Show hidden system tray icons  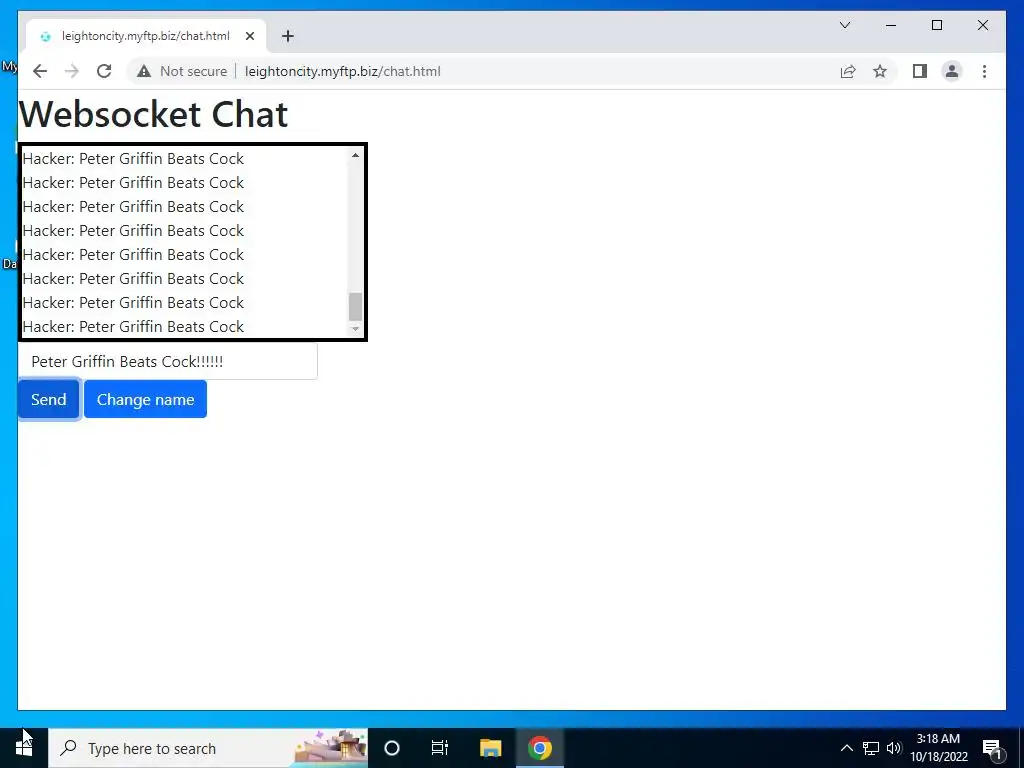pos(846,748)
